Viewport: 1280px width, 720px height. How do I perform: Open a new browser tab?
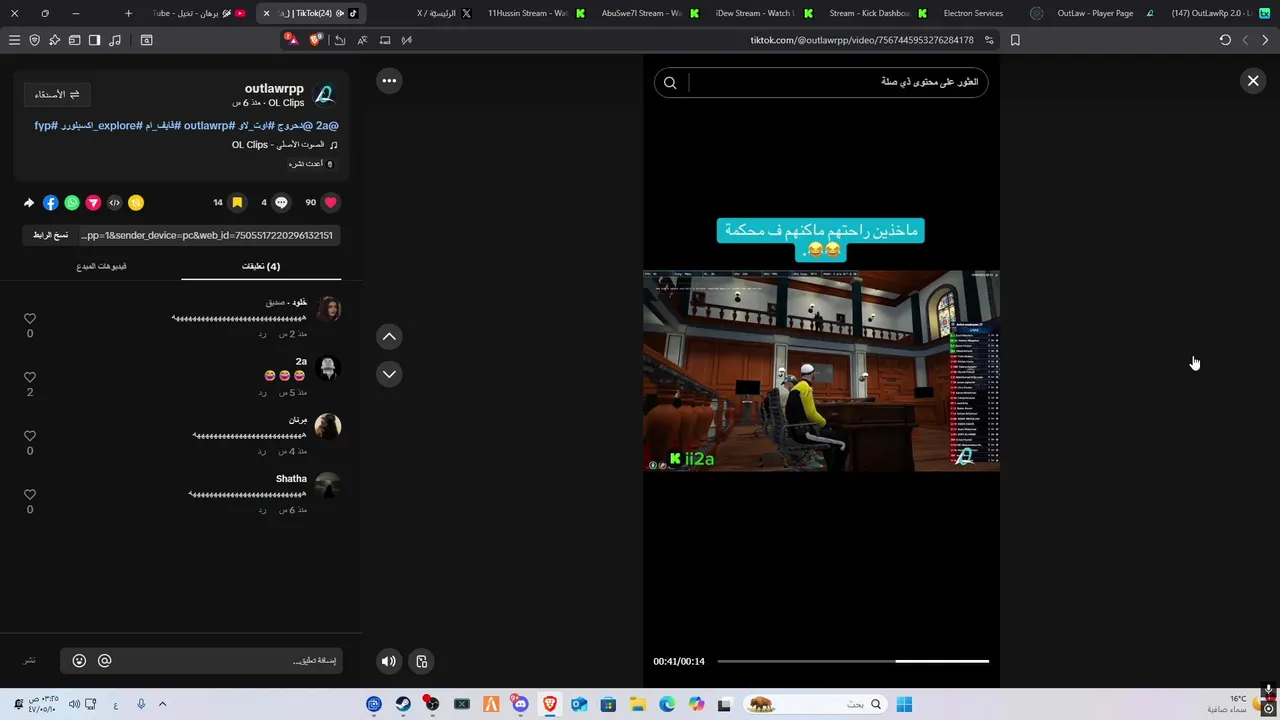click(x=128, y=13)
